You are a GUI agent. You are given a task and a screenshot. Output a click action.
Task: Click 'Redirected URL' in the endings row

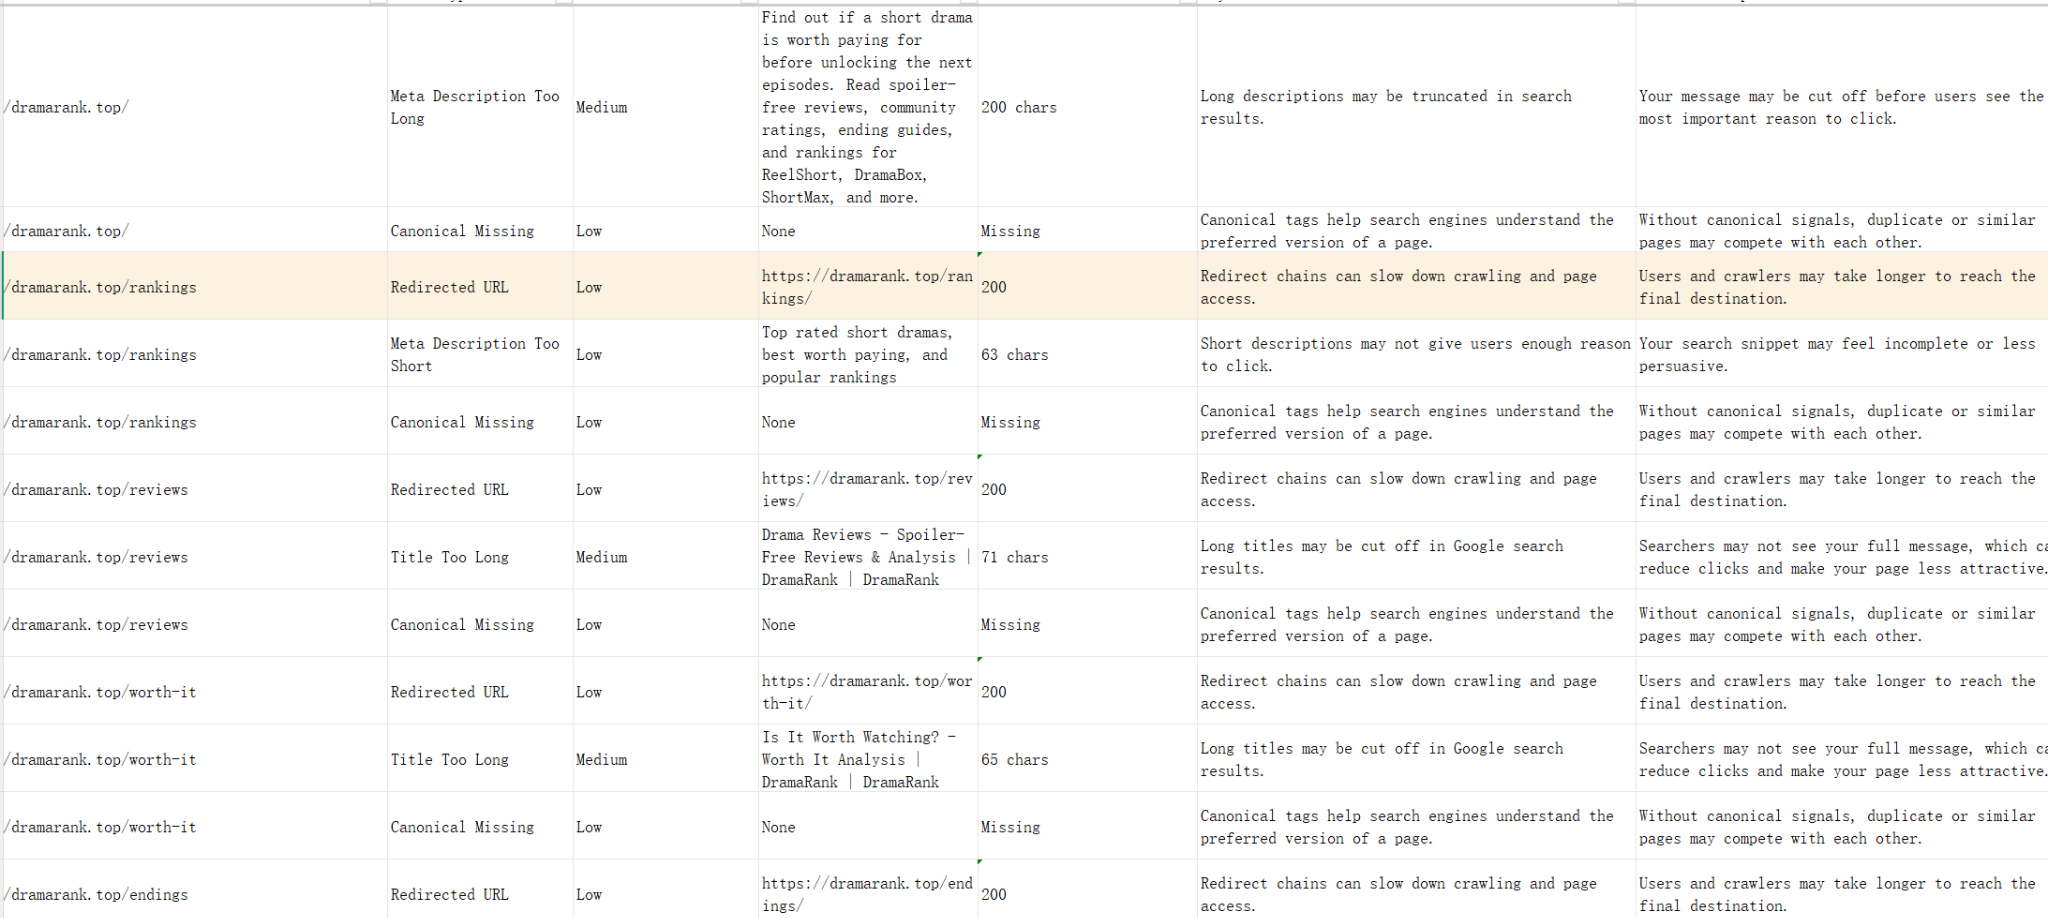pyautogui.click(x=449, y=895)
